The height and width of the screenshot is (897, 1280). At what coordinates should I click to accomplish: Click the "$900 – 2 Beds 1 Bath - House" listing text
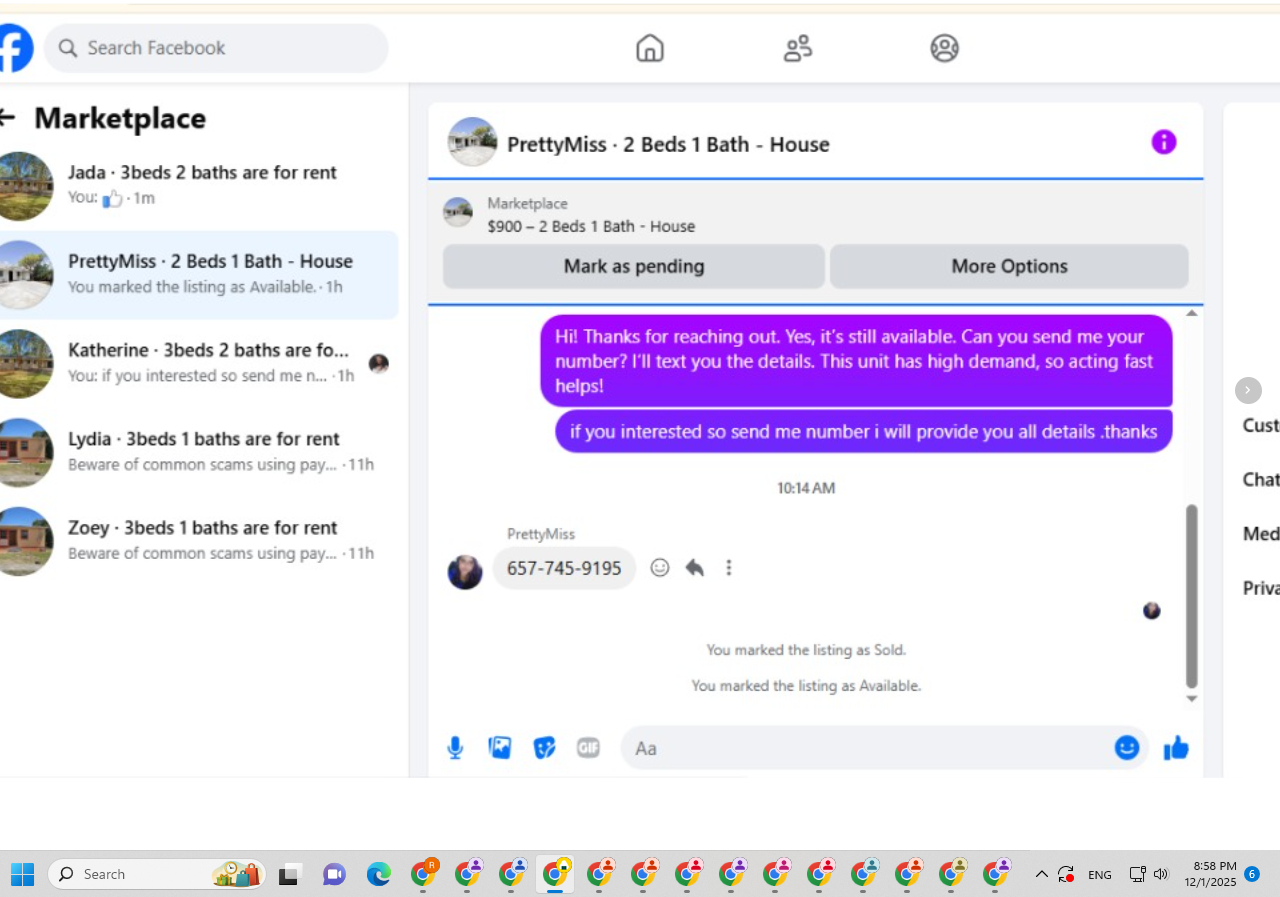pyautogui.click(x=591, y=226)
